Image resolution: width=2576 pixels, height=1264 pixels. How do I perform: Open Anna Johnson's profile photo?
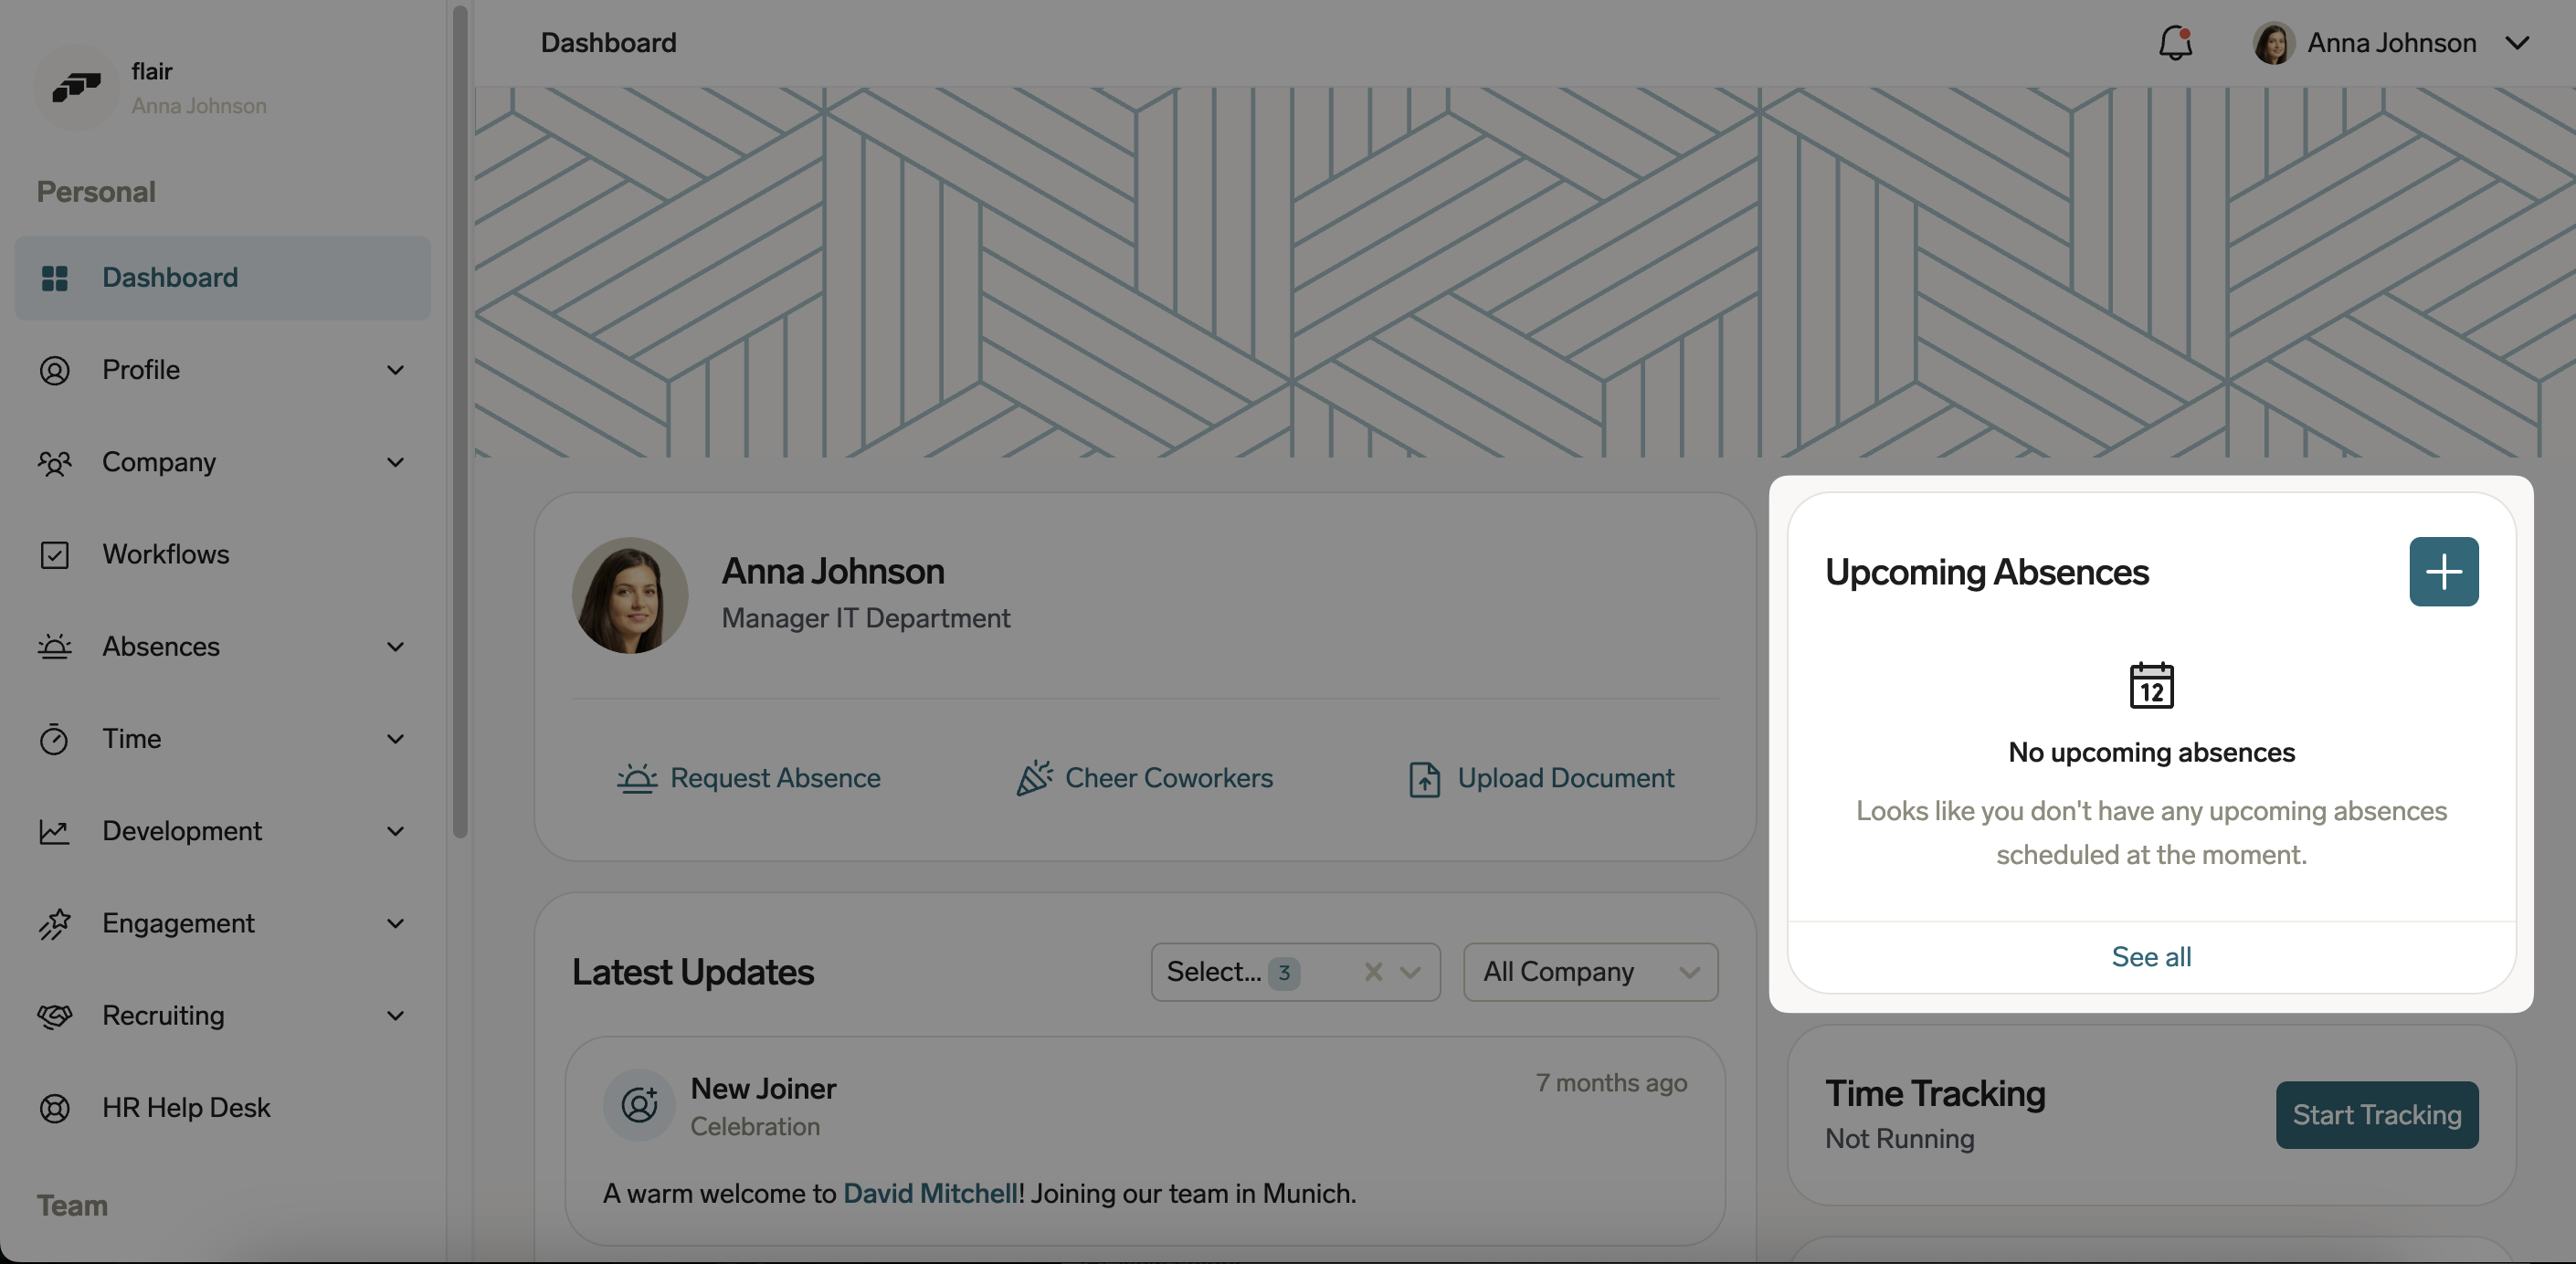point(629,594)
